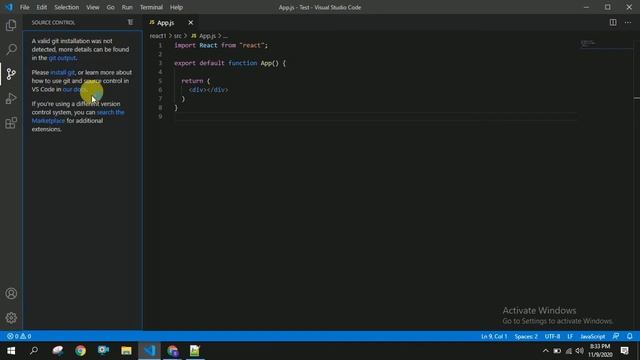
Task: Change indentation via 'Spaces: 2'
Action: (526, 336)
